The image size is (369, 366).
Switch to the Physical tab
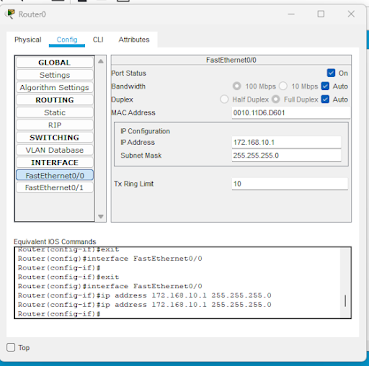click(28, 40)
